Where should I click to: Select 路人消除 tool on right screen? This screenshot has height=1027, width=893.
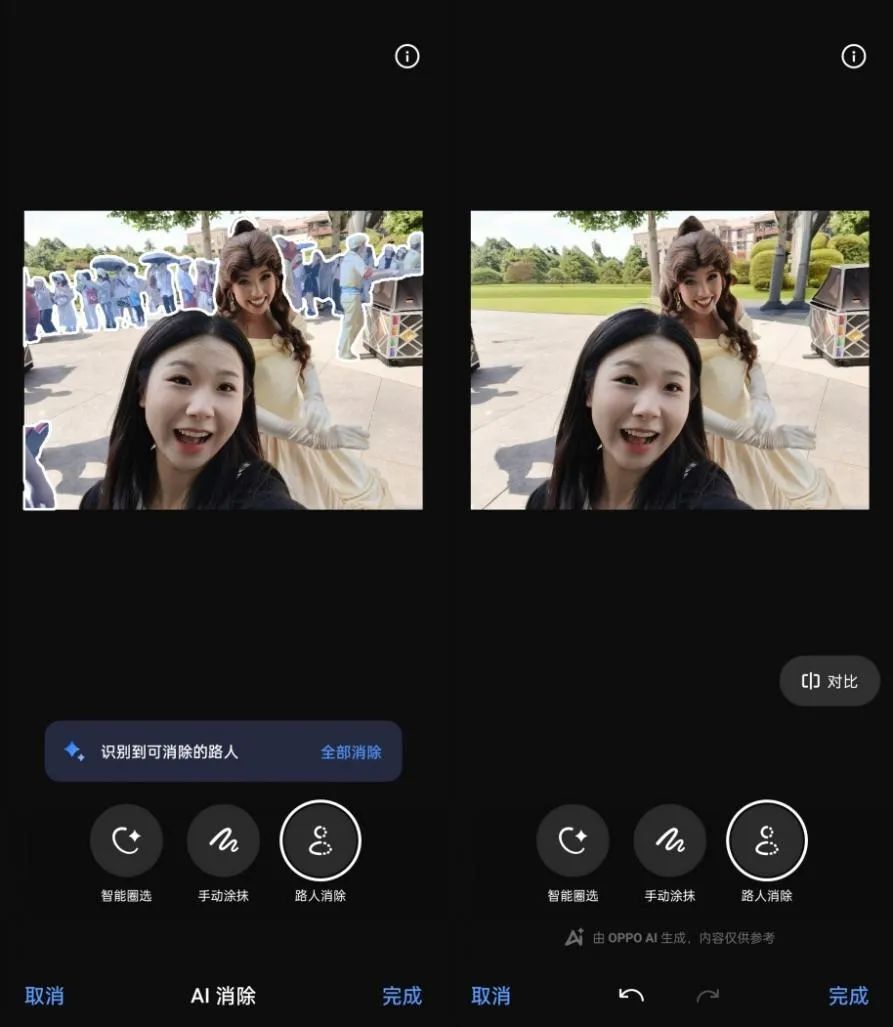coord(767,840)
